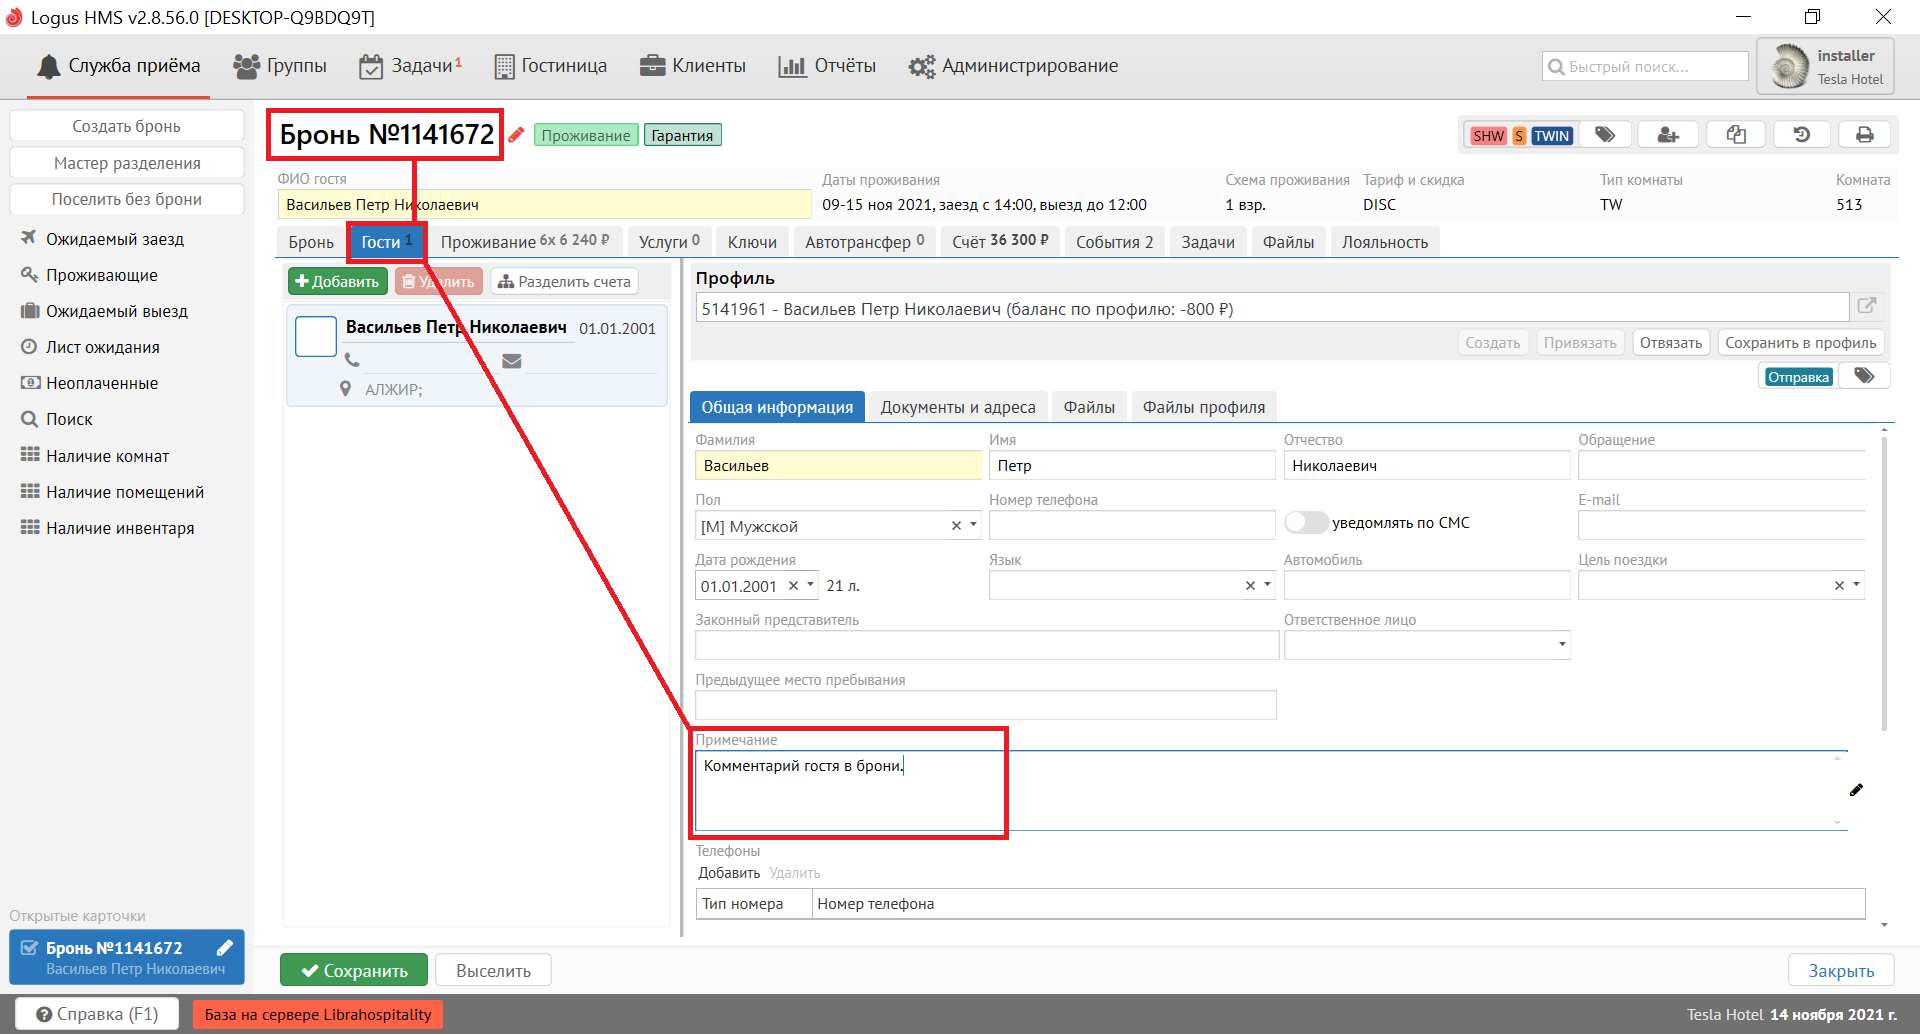The width and height of the screenshot is (1920, 1034).
Task: Click the Выселить button
Action: click(x=493, y=971)
